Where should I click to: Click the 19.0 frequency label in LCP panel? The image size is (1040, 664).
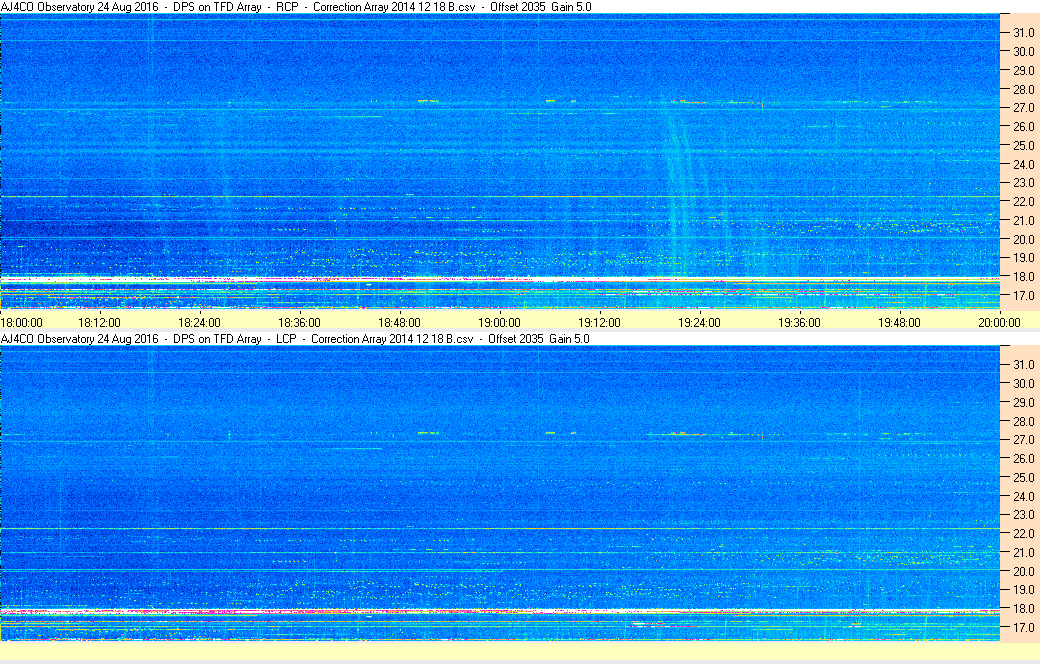(x=1023, y=590)
